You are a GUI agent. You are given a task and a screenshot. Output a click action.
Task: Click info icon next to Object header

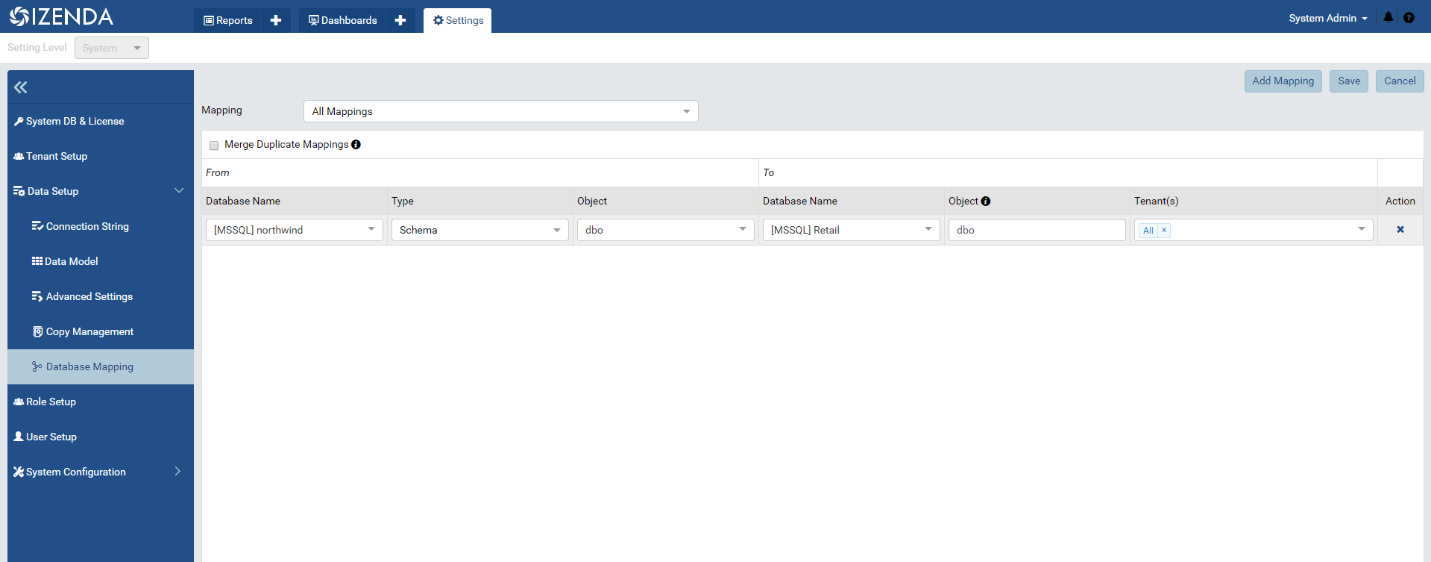[986, 201]
